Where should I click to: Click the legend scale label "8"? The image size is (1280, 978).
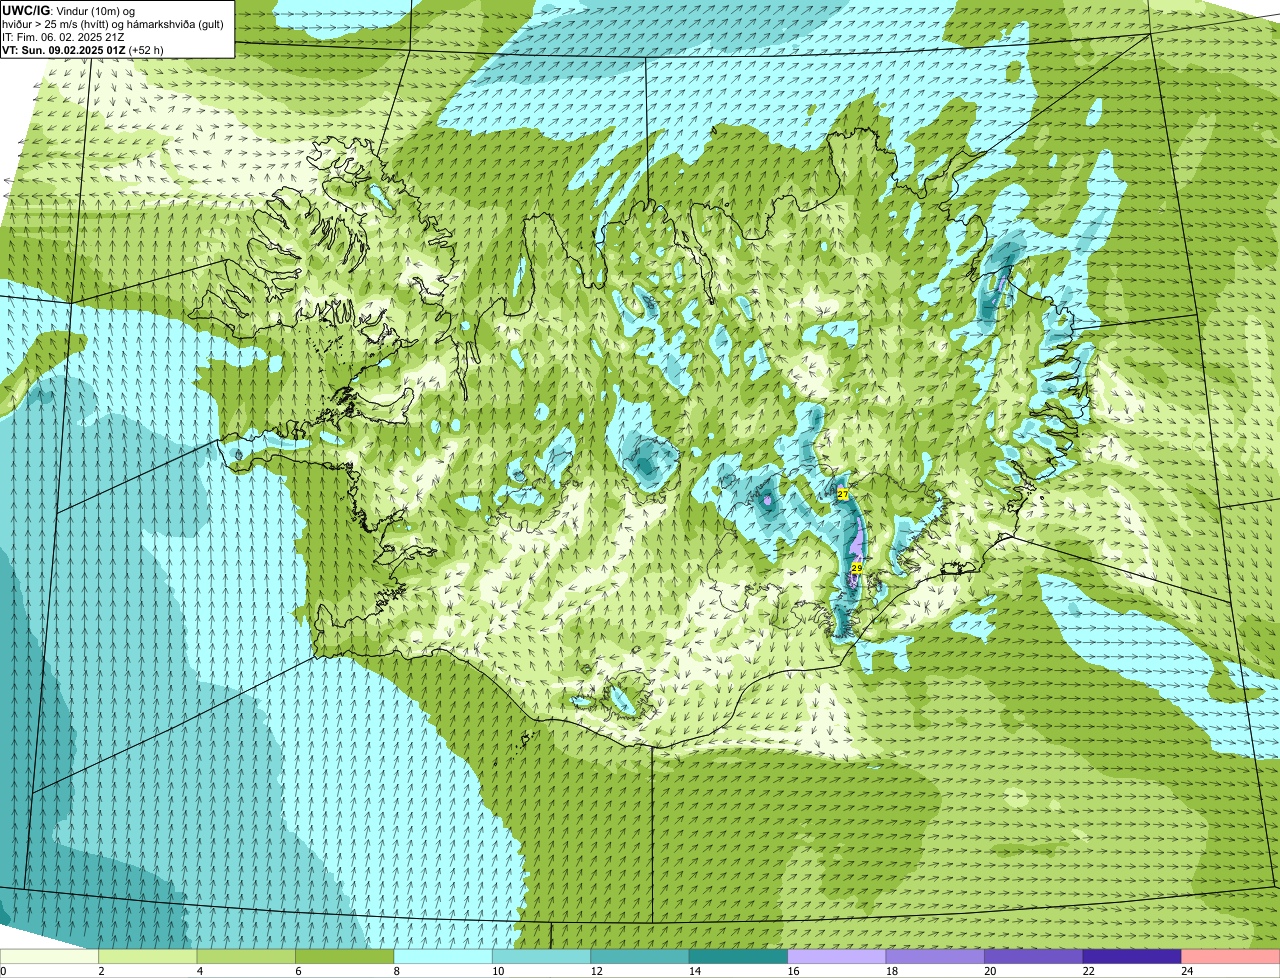tap(395, 971)
